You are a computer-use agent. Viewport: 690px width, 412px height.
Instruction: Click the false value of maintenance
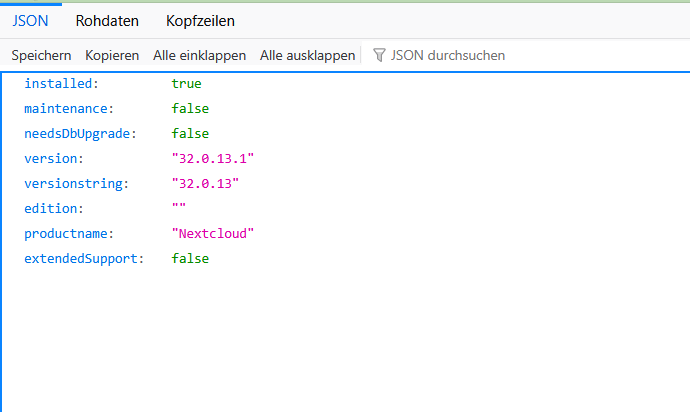190,109
